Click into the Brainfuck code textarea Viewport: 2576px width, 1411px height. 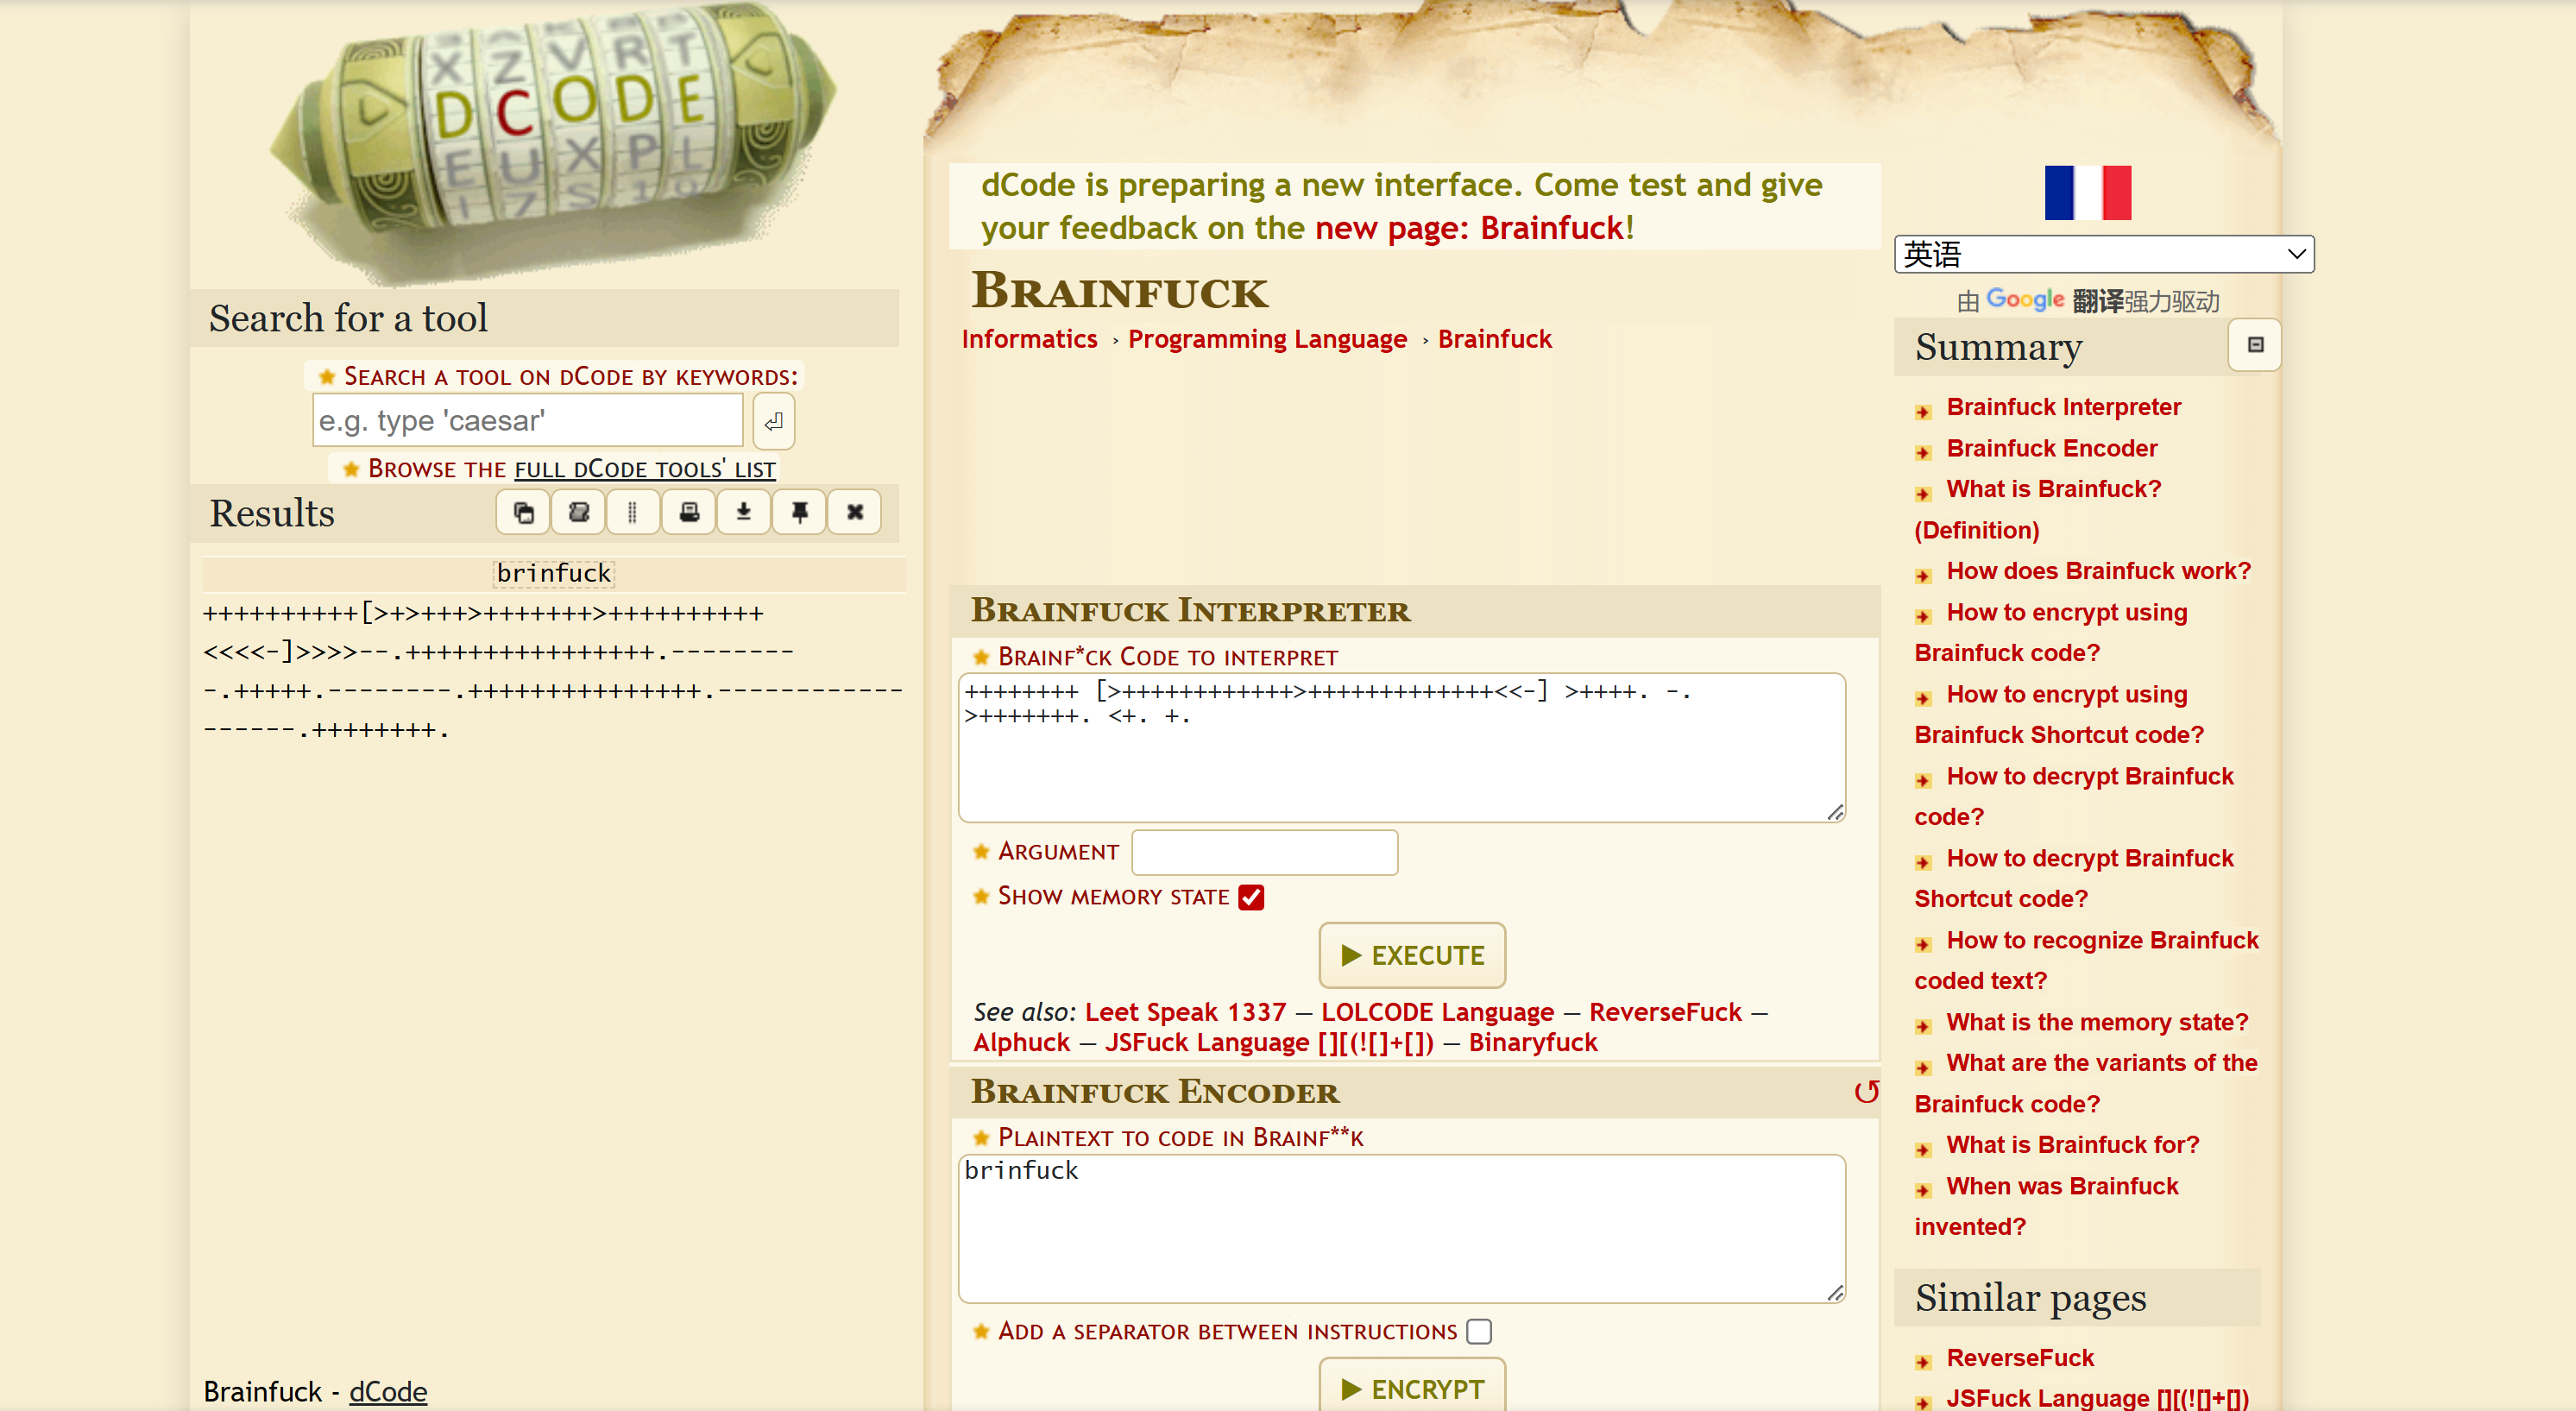(1402, 748)
